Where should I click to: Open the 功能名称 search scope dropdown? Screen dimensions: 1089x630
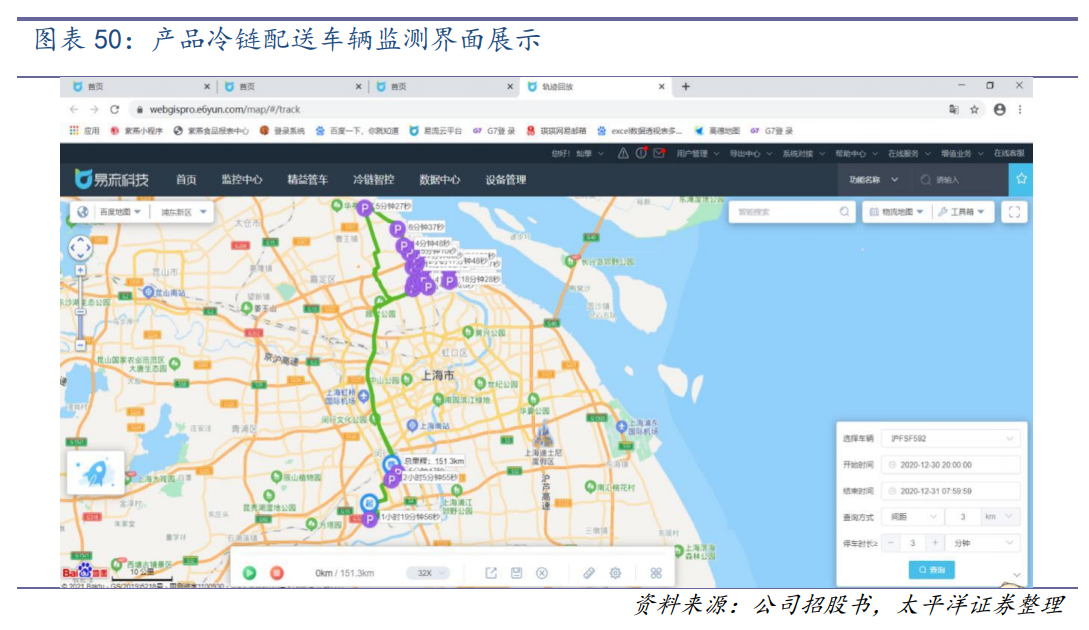[874, 180]
